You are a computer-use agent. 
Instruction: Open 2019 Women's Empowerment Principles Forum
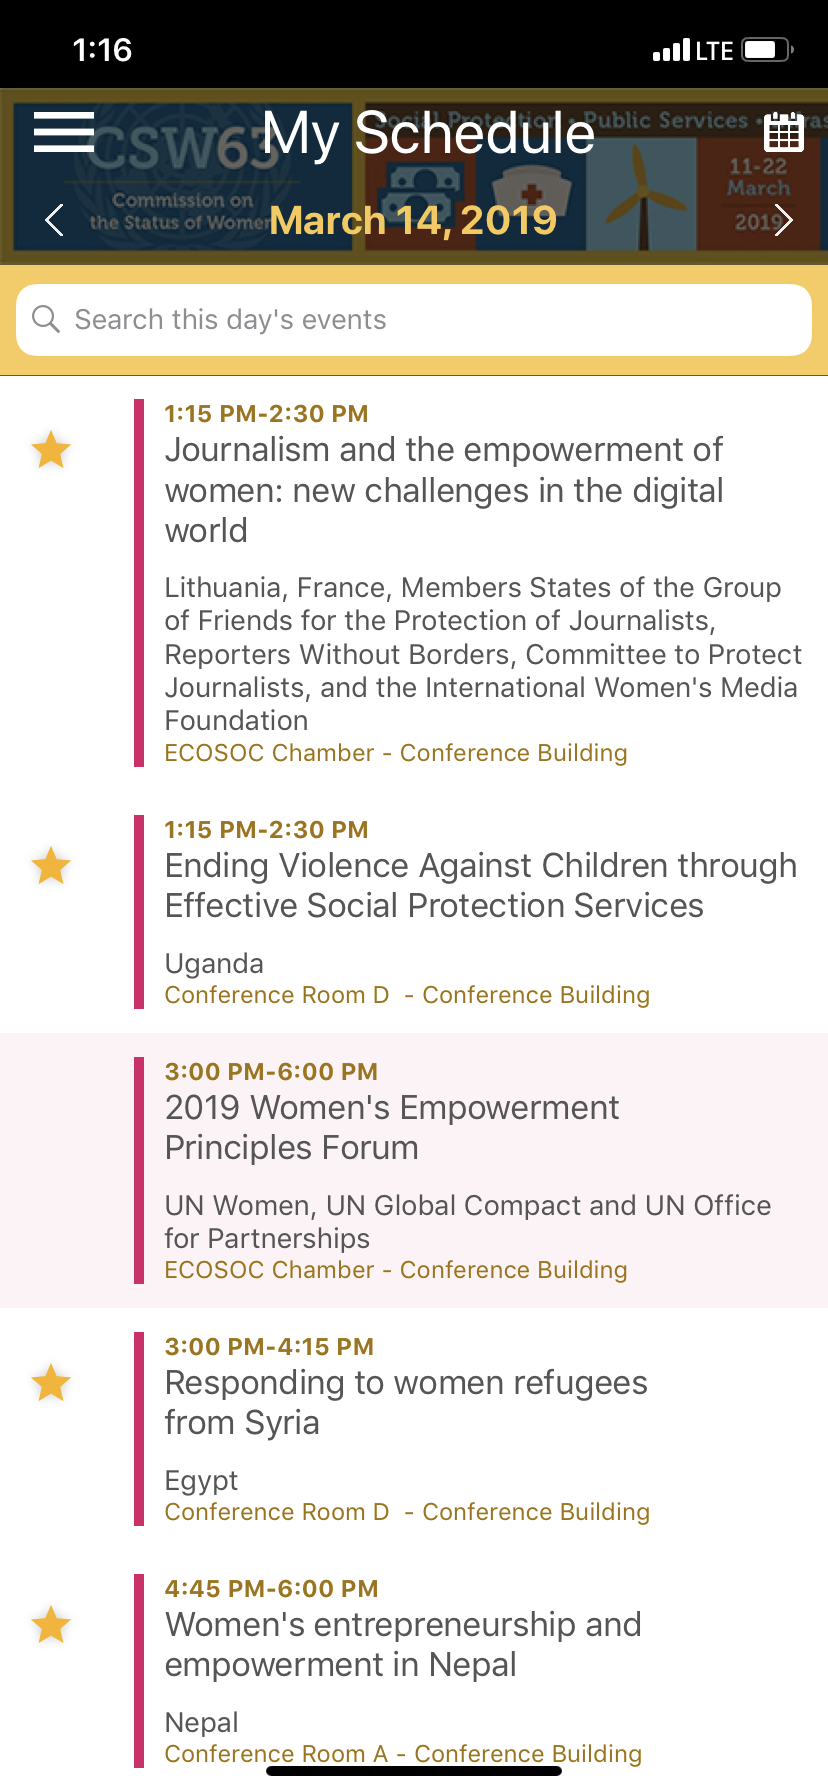[x=392, y=1128]
